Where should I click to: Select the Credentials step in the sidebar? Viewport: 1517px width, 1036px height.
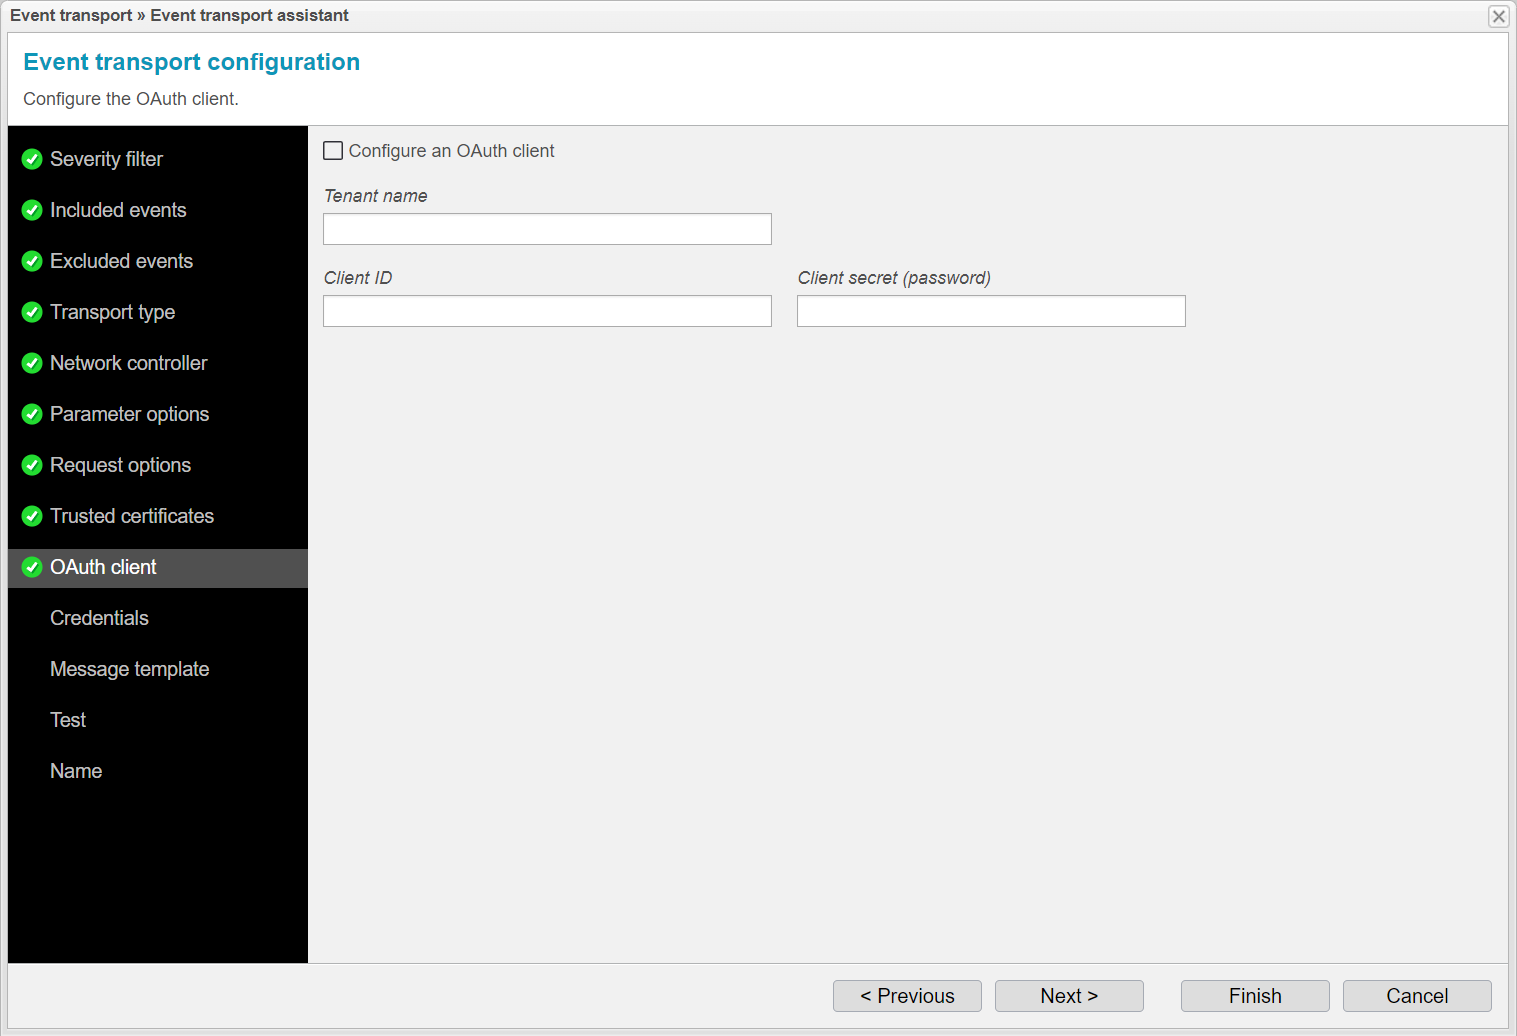coord(99,618)
